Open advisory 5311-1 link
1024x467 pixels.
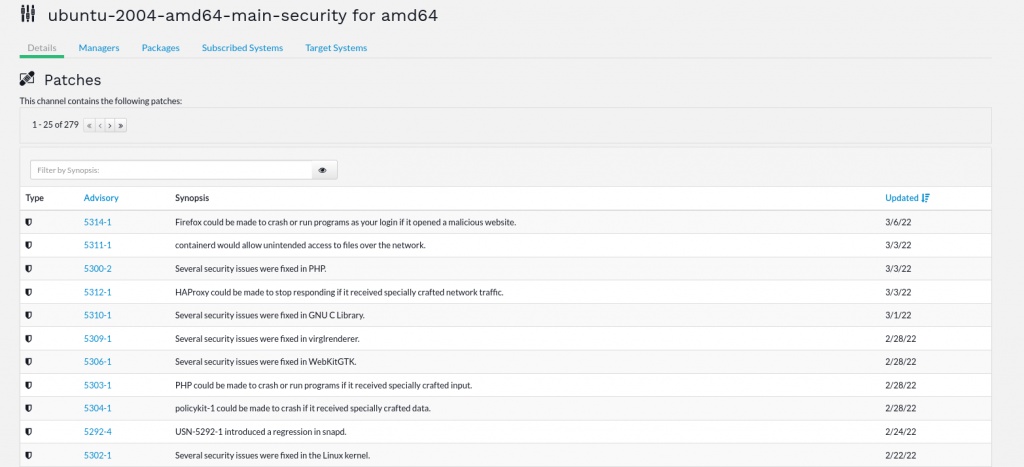click(97, 245)
